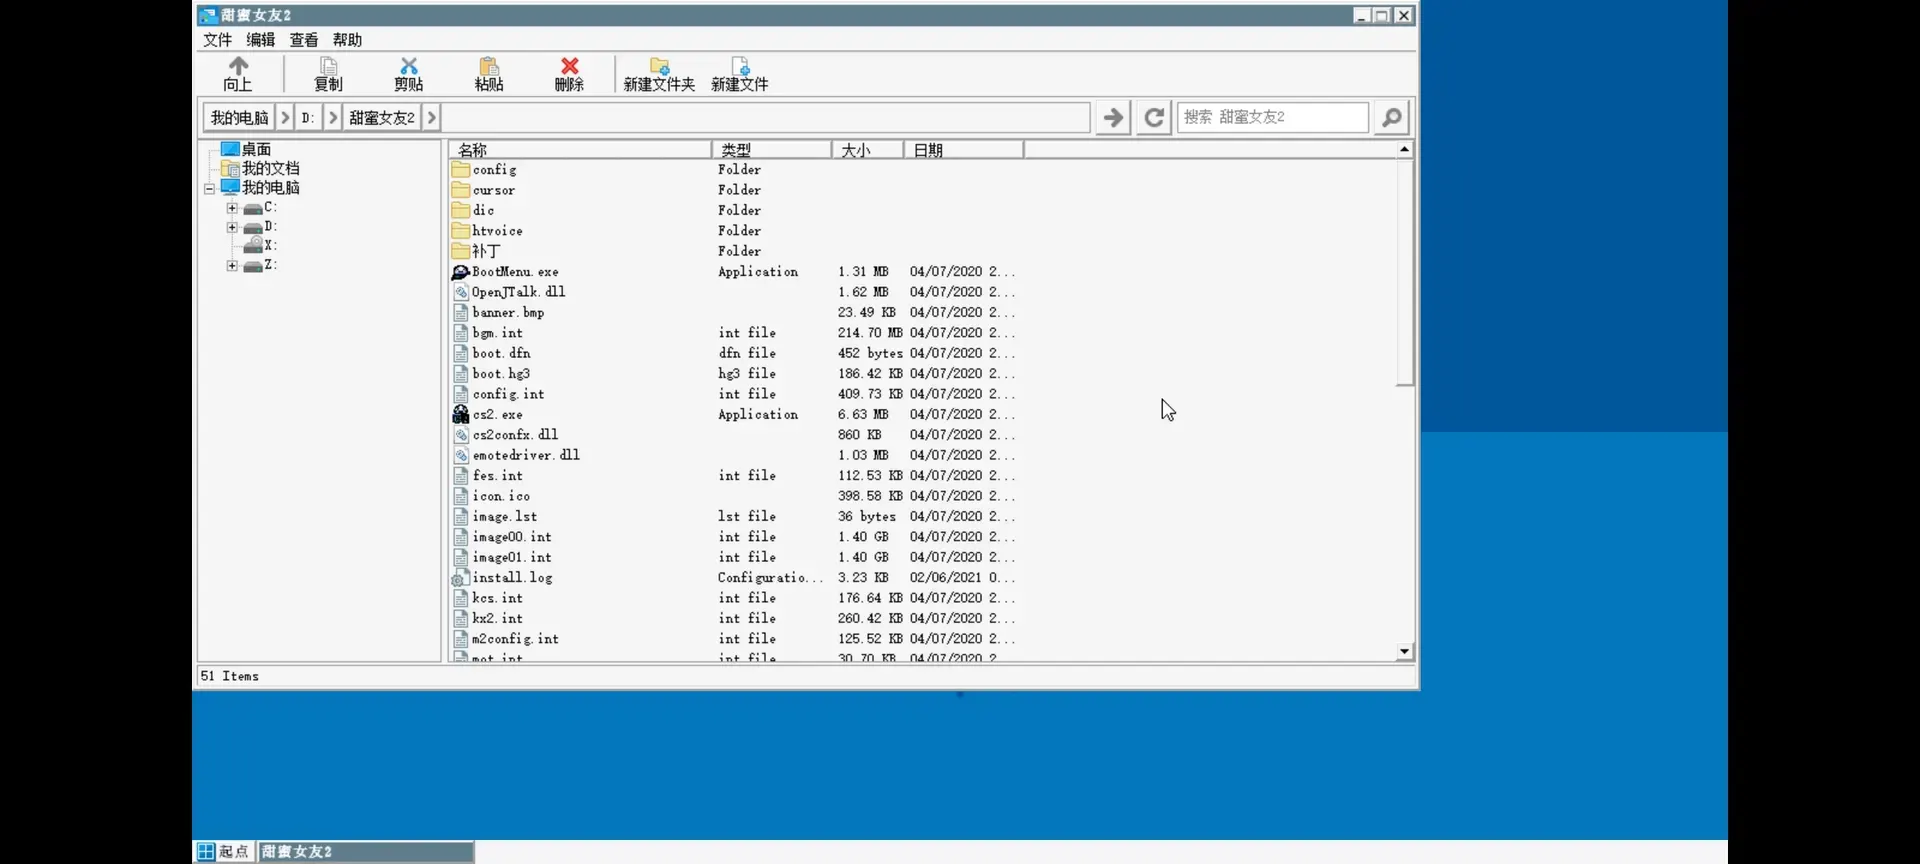This screenshot has height=864, width=1920.
Task: Expand the D: drive tree node
Action: (x=232, y=227)
